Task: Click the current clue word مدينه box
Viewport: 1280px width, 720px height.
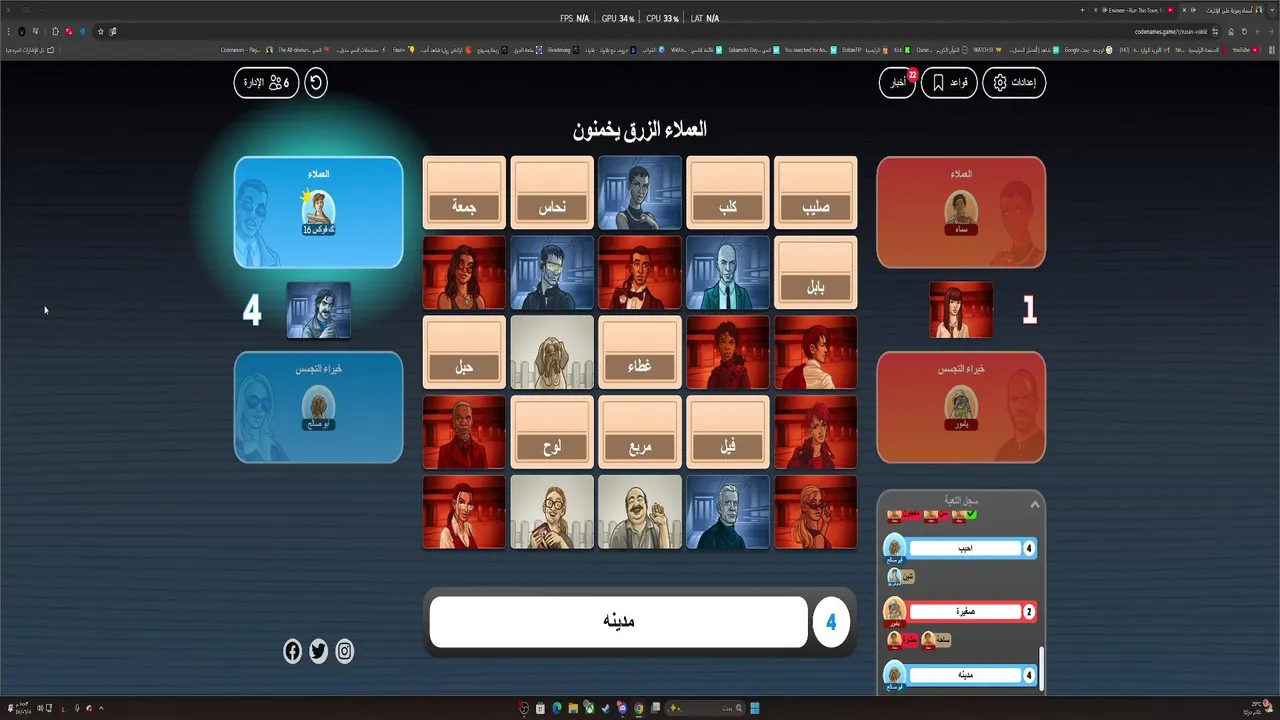Action: pos(619,622)
